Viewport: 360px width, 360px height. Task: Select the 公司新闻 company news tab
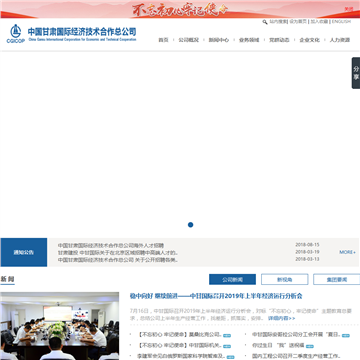pos(233,279)
